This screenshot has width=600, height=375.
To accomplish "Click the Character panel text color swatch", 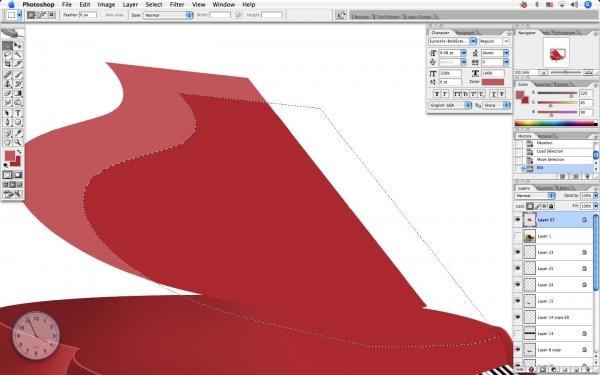I will point(492,82).
